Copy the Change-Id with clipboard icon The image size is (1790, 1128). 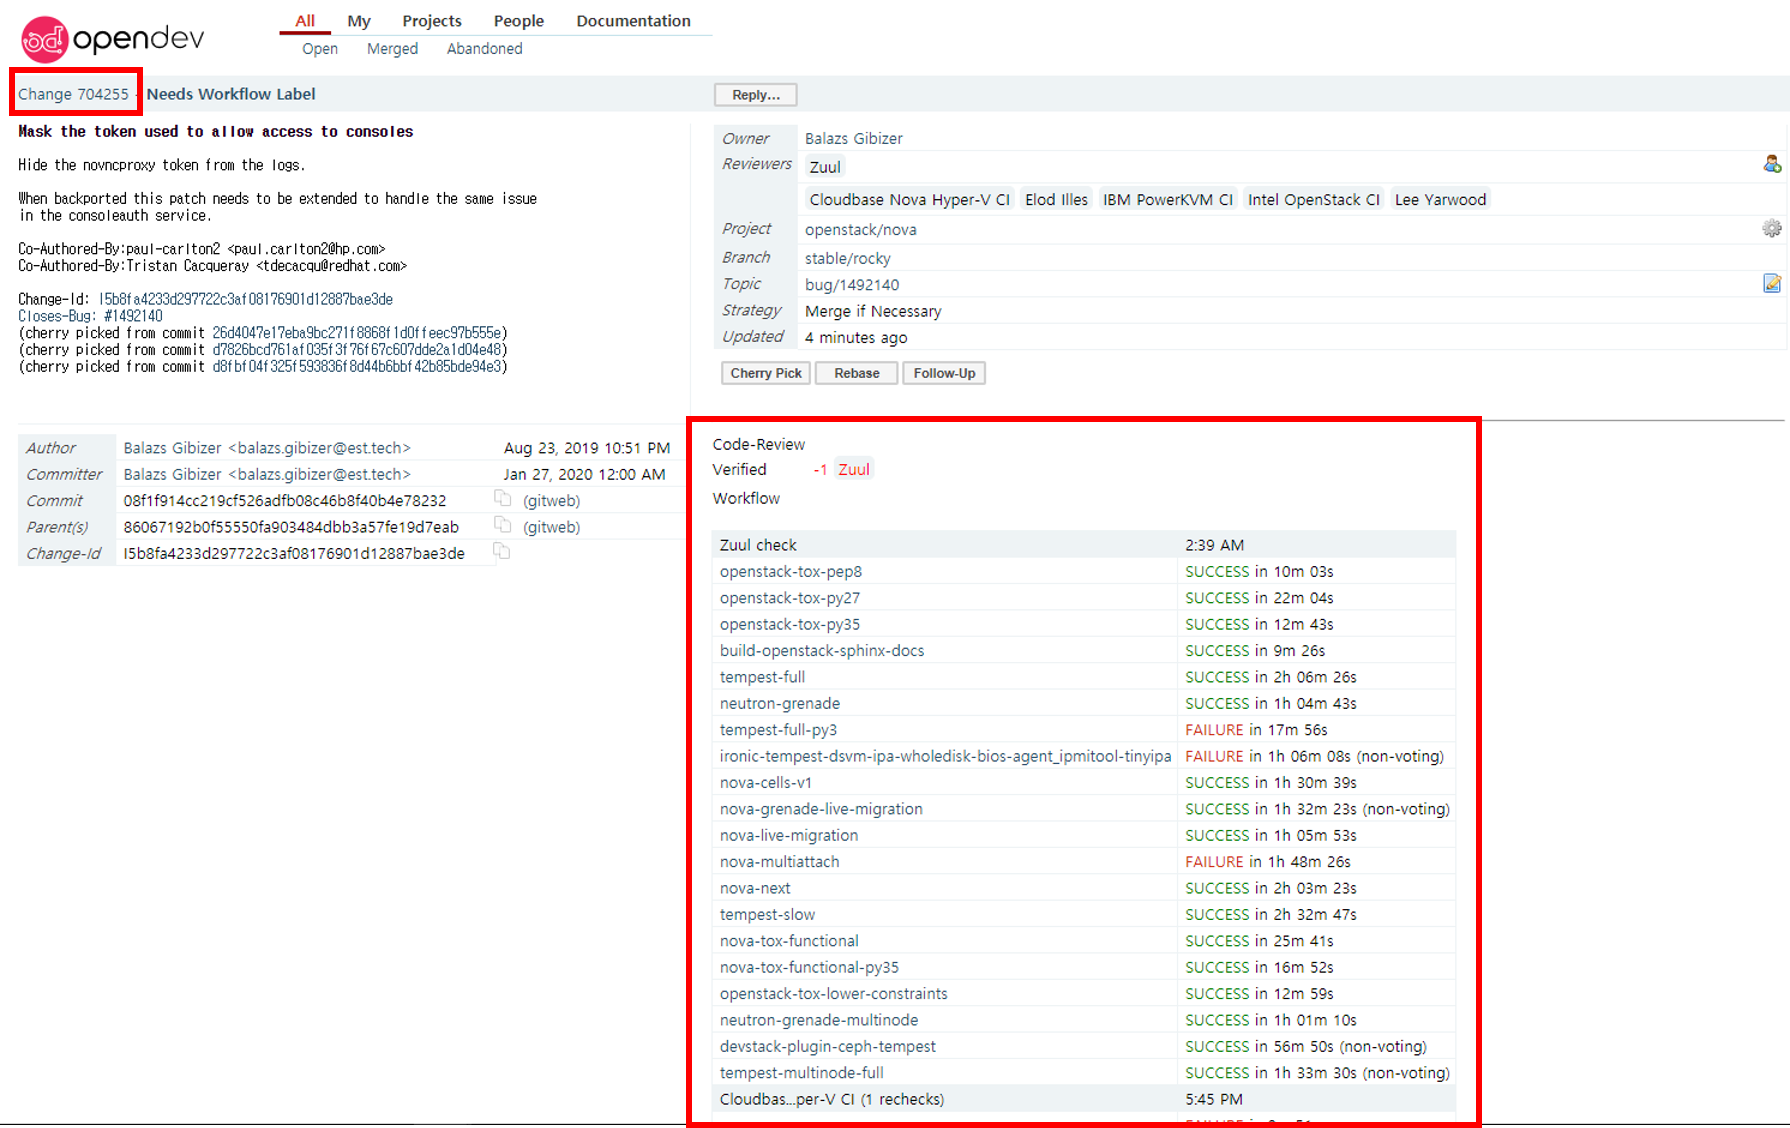tap(502, 552)
